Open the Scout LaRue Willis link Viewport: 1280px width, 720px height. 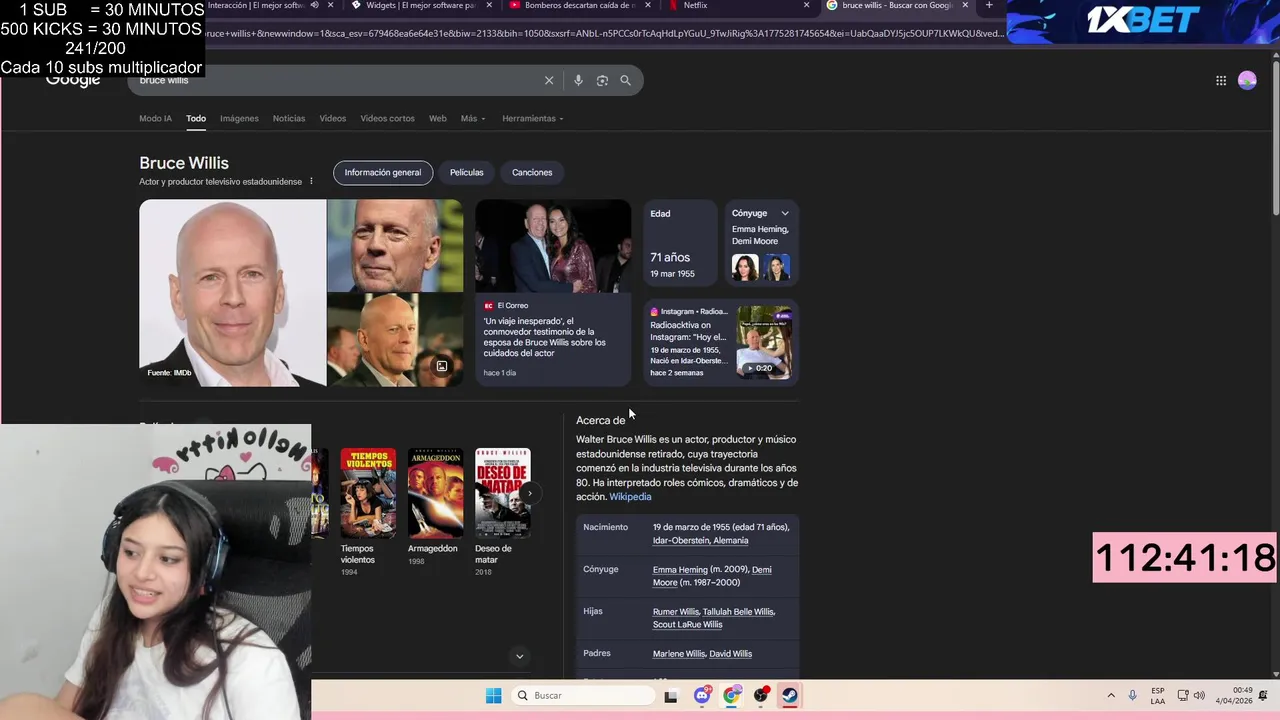pyautogui.click(x=687, y=625)
